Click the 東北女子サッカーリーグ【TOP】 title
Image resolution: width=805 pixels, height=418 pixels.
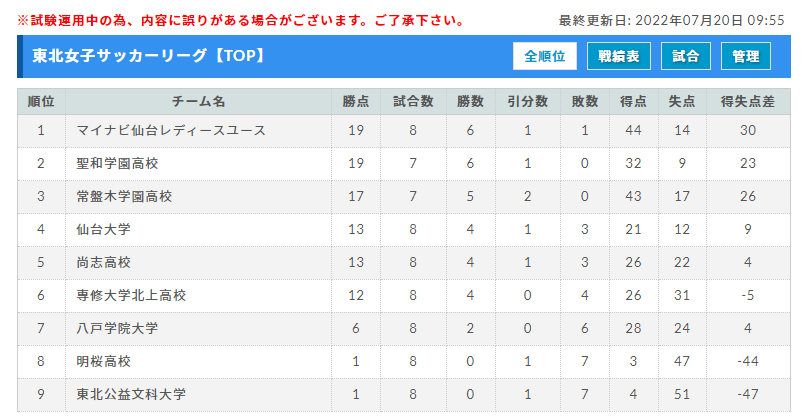tap(150, 55)
